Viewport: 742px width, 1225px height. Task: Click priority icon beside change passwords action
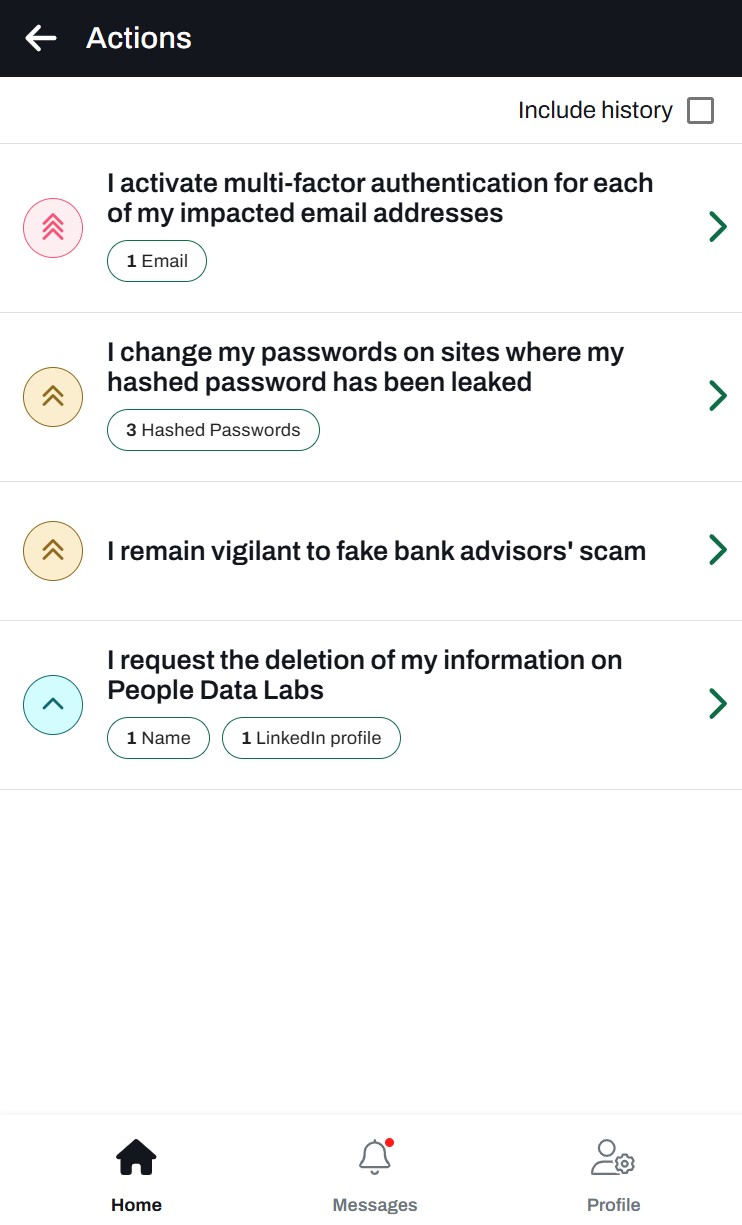click(53, 397)
